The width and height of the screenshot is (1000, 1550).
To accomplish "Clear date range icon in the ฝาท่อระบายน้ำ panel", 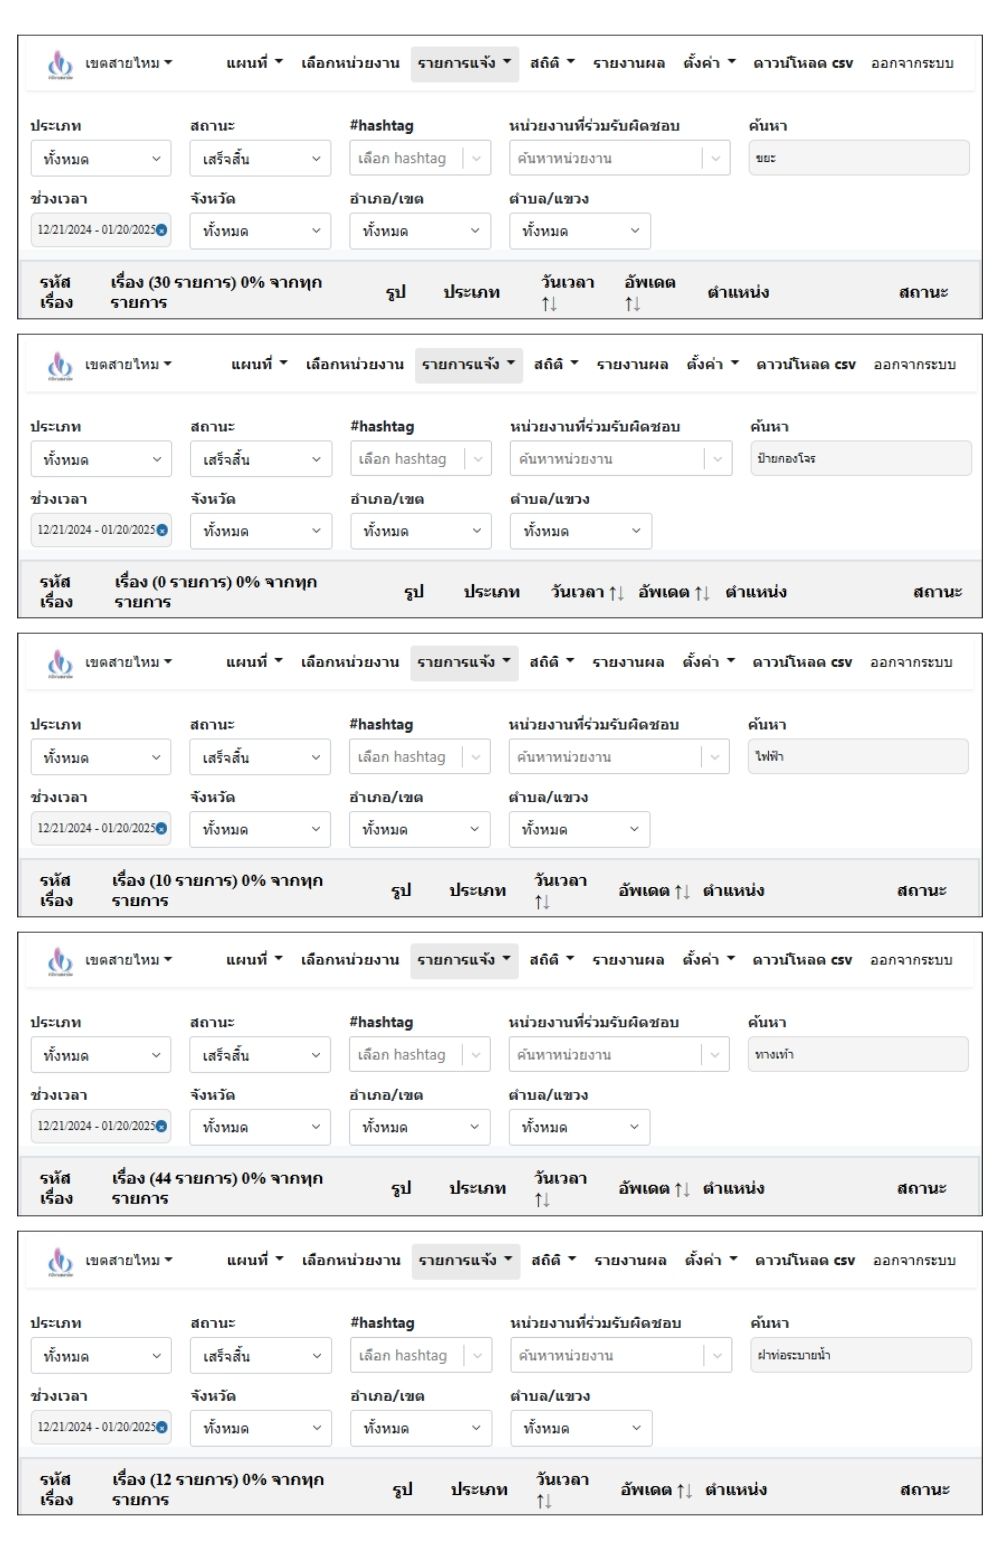I will pyautogui.click(x=162, y=1427).
